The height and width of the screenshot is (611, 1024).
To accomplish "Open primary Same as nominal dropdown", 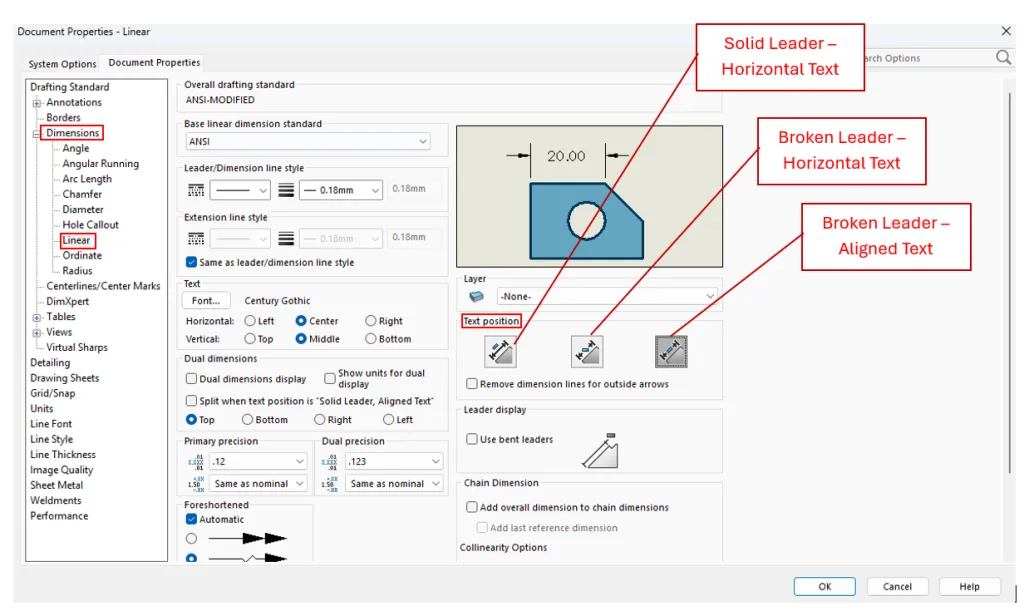I will coord(258,484).
